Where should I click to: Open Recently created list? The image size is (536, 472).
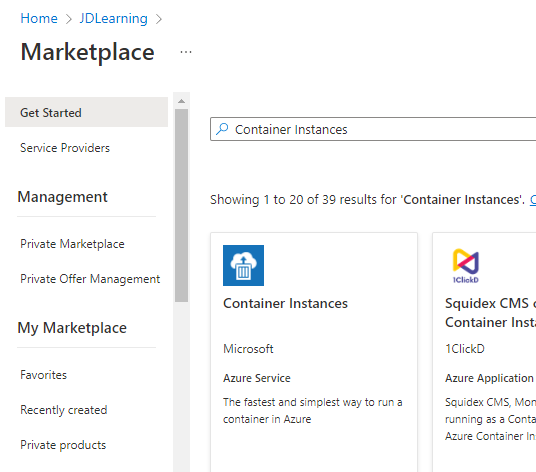click(64, 410)
